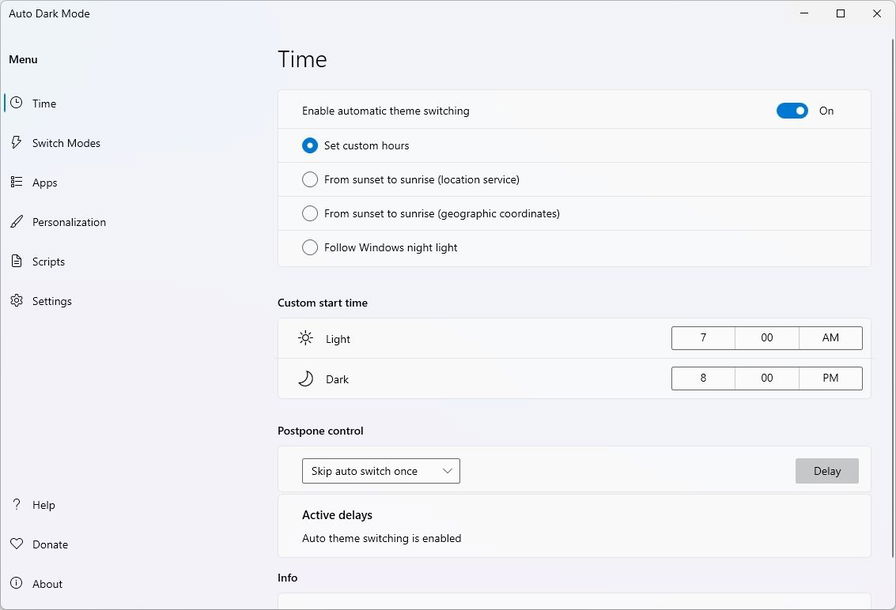The width and height of the screenshot is (896, 610).
Task: Click the Light start time minutes field
Action: [x=767, y=338]
